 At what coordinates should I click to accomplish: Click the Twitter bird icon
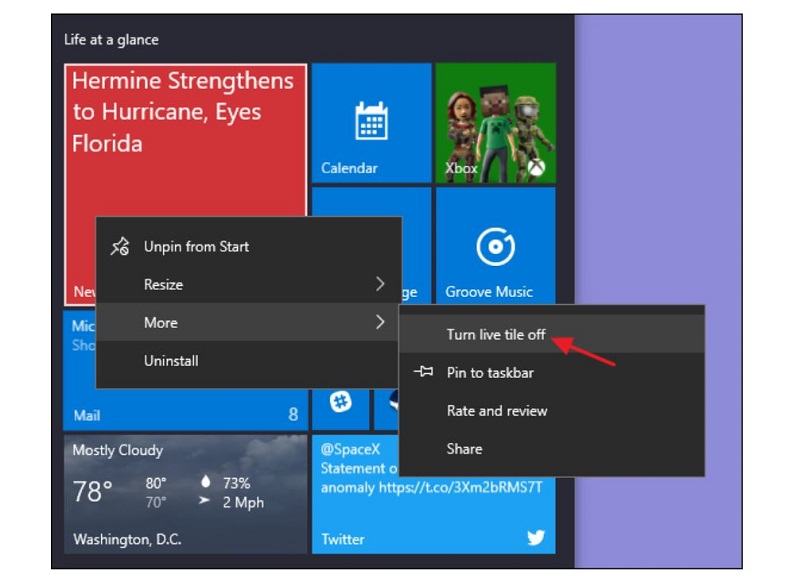(x=536, y=538)
